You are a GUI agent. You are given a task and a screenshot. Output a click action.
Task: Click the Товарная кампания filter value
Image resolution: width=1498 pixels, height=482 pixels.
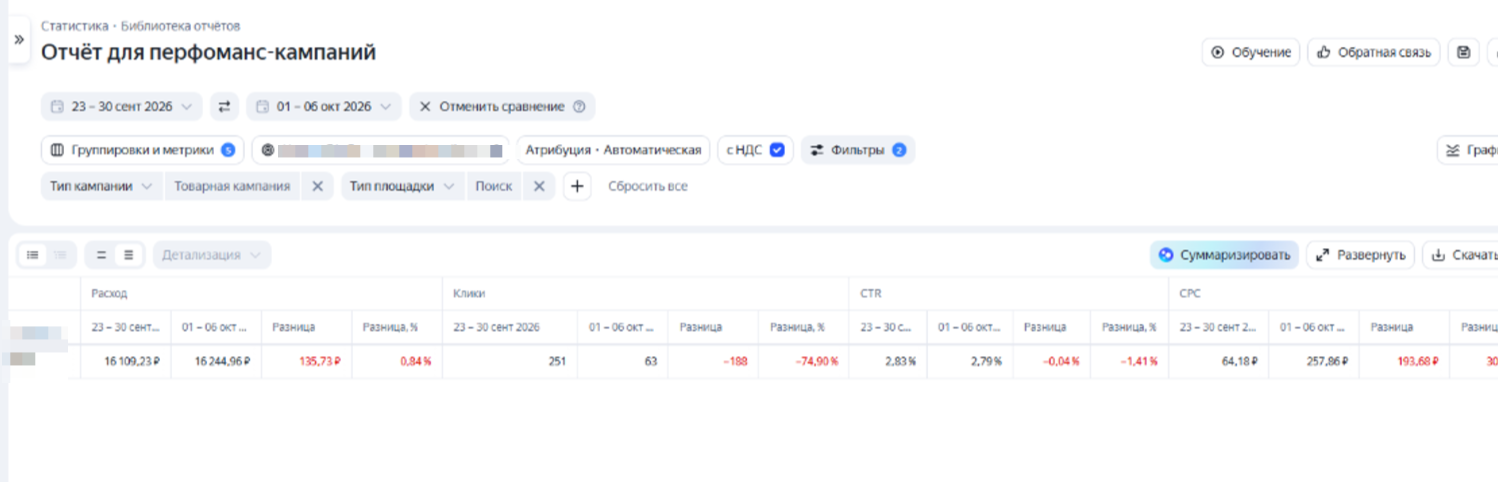coord(232,186)
